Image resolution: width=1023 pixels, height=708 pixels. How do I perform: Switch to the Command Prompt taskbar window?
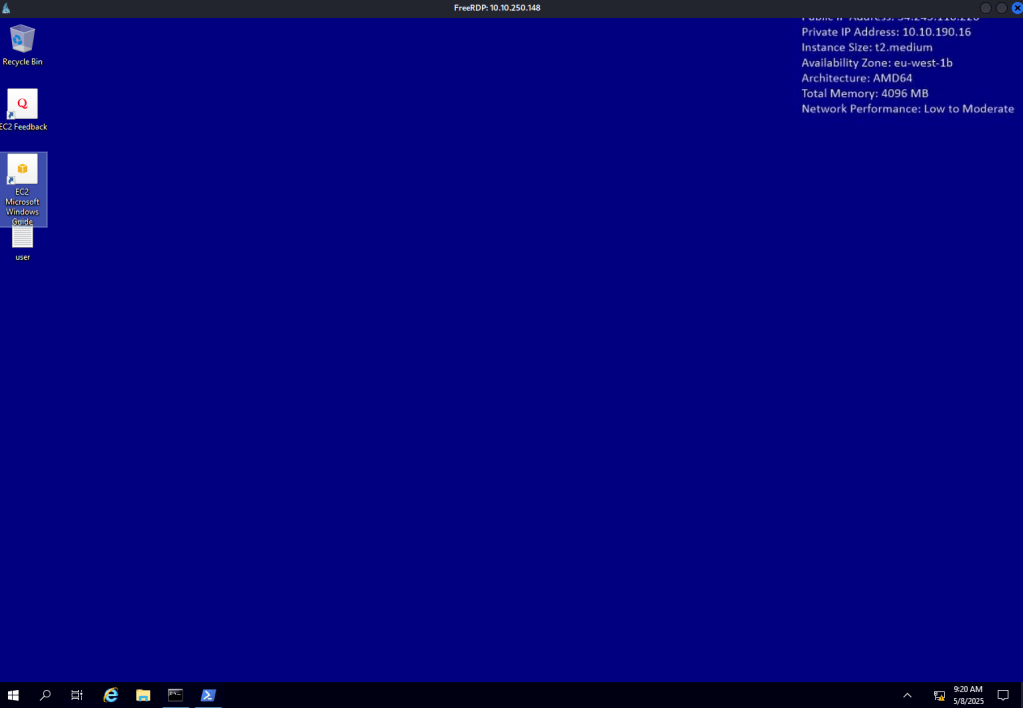(175, 695)
